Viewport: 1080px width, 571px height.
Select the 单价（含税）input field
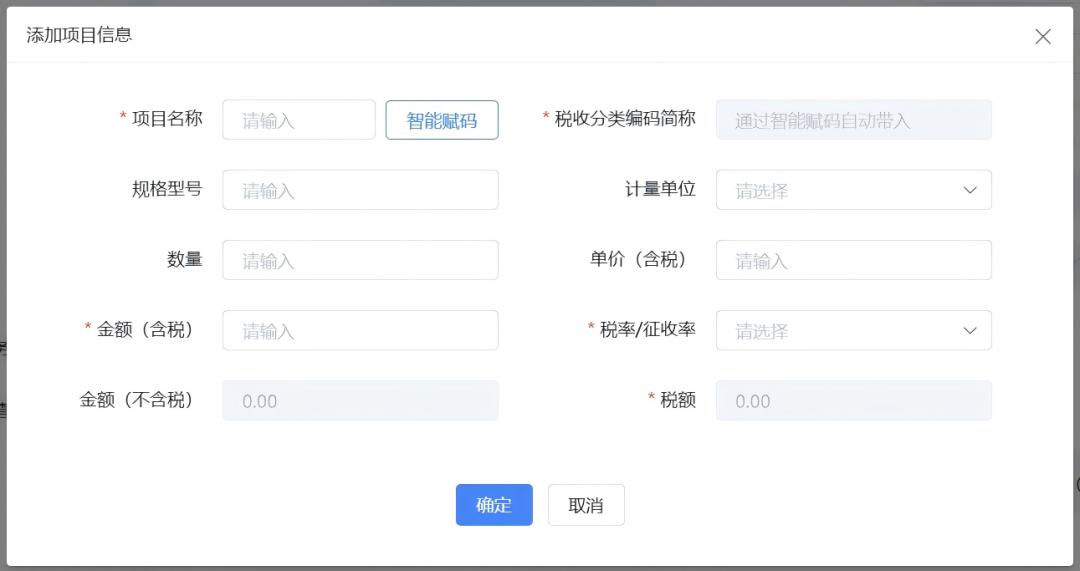coord(853,260)
